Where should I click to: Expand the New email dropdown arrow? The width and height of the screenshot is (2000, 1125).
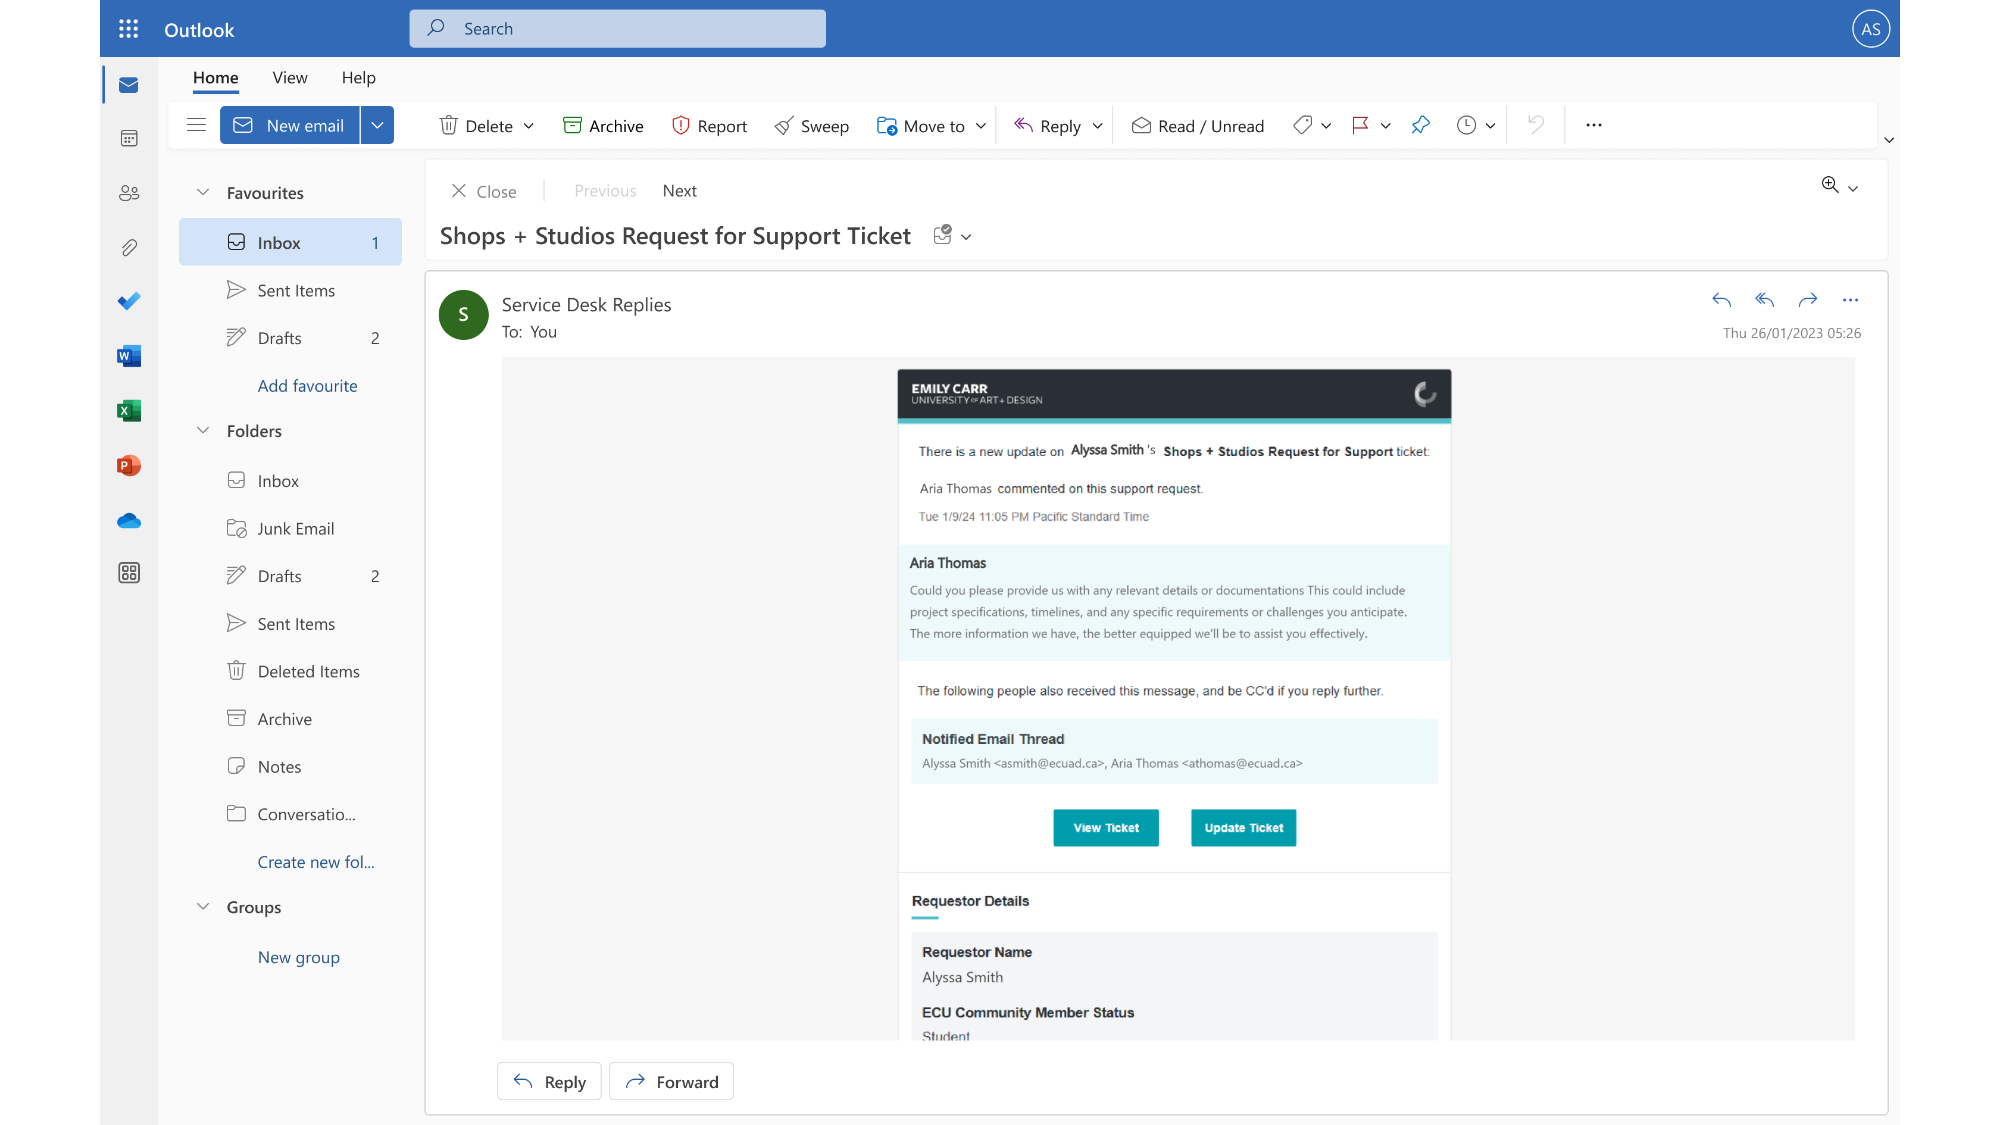pos(377,125)
